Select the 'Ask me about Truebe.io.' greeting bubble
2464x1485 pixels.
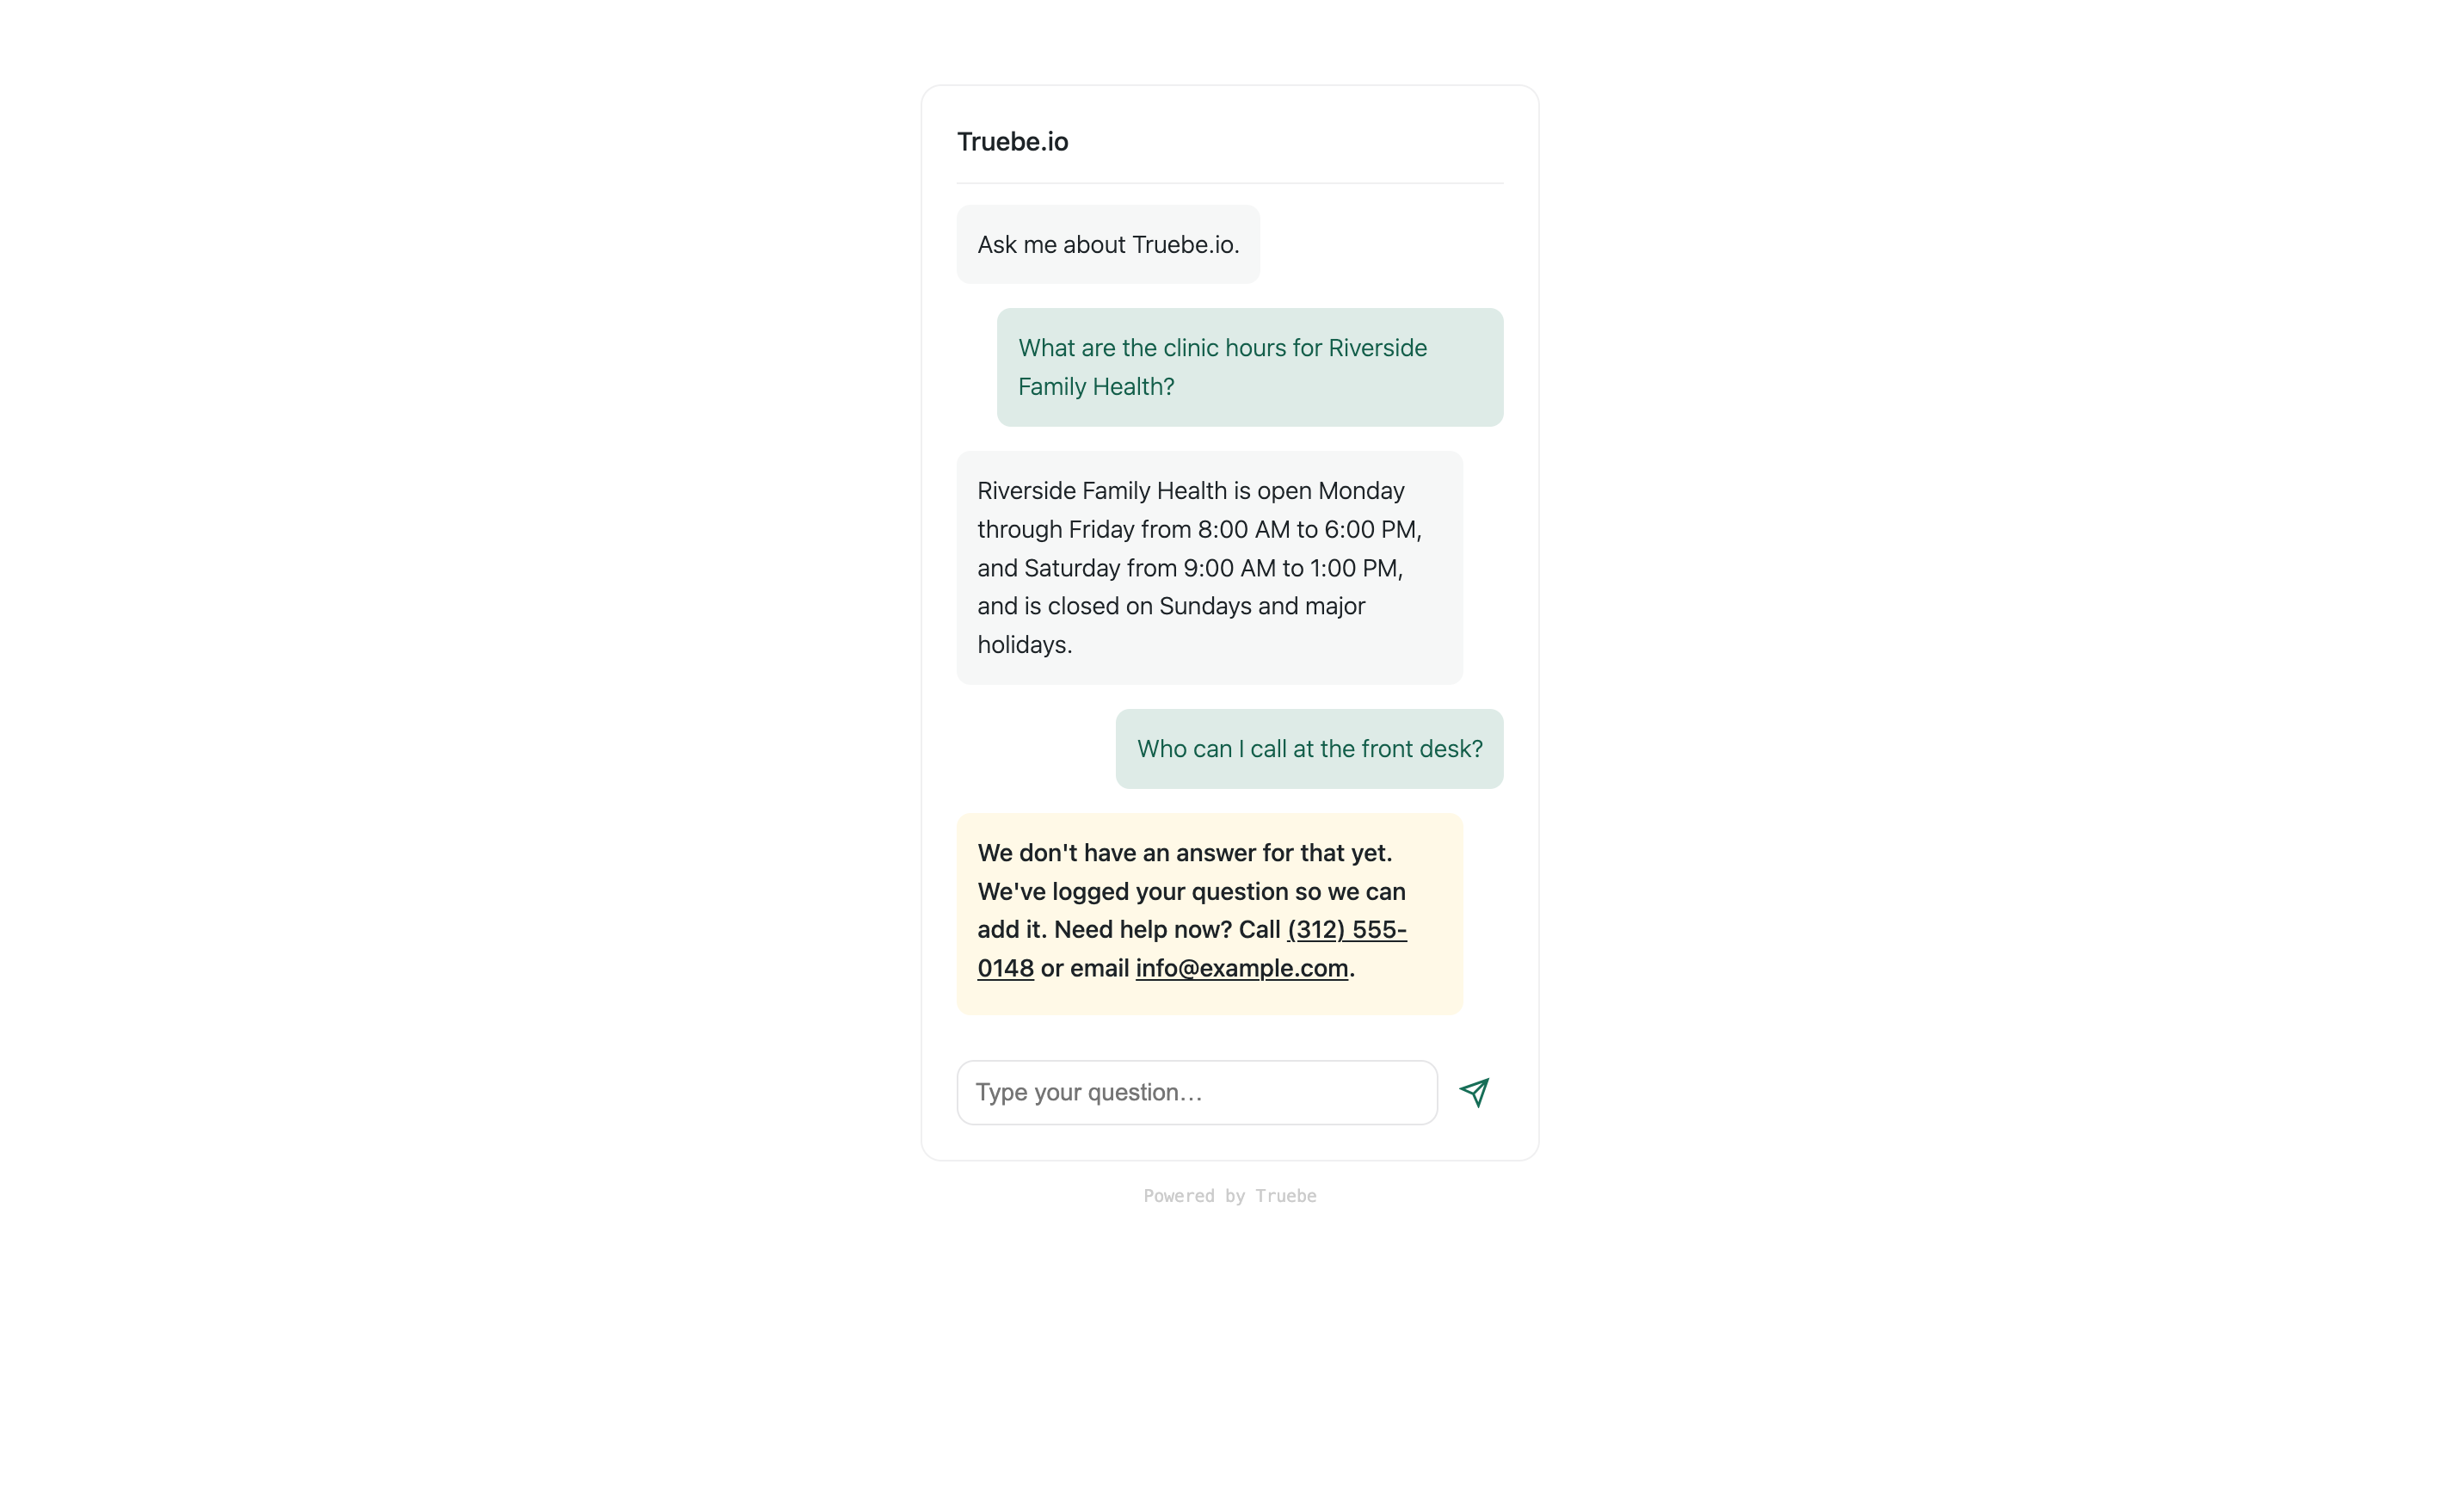click(1108, 245)
